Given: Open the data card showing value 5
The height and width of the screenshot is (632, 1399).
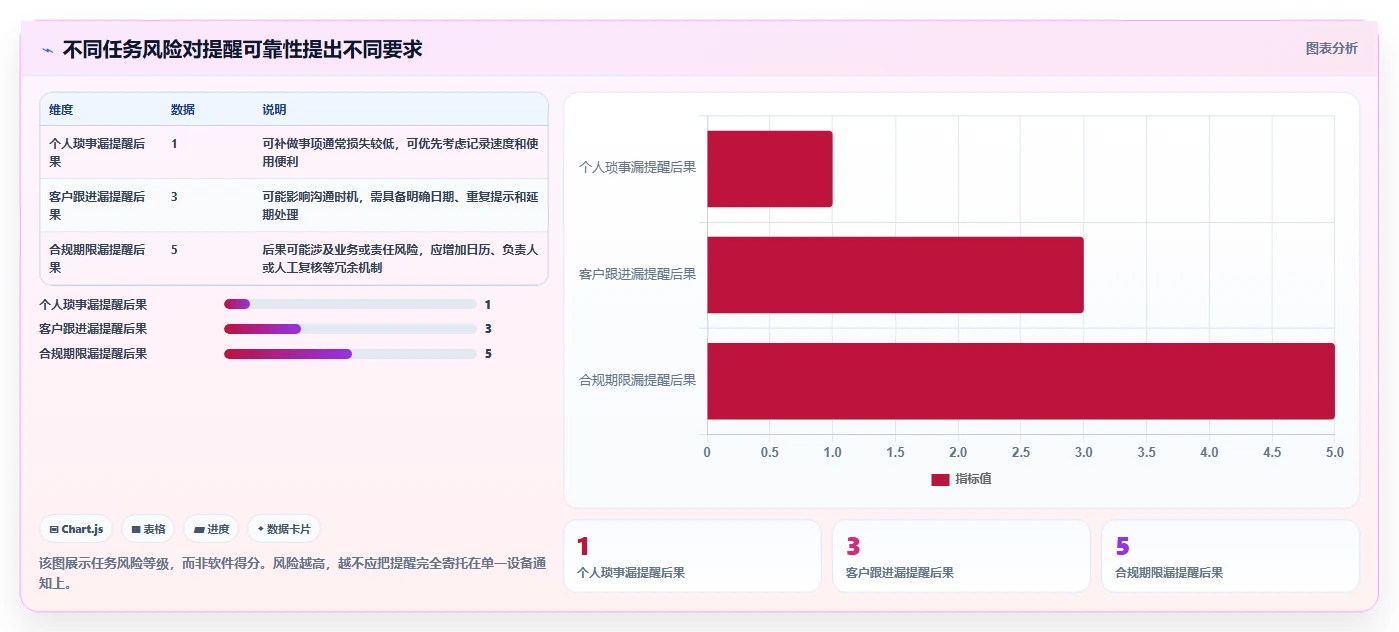Looking at the screenshot, I should coord(1230,556).
